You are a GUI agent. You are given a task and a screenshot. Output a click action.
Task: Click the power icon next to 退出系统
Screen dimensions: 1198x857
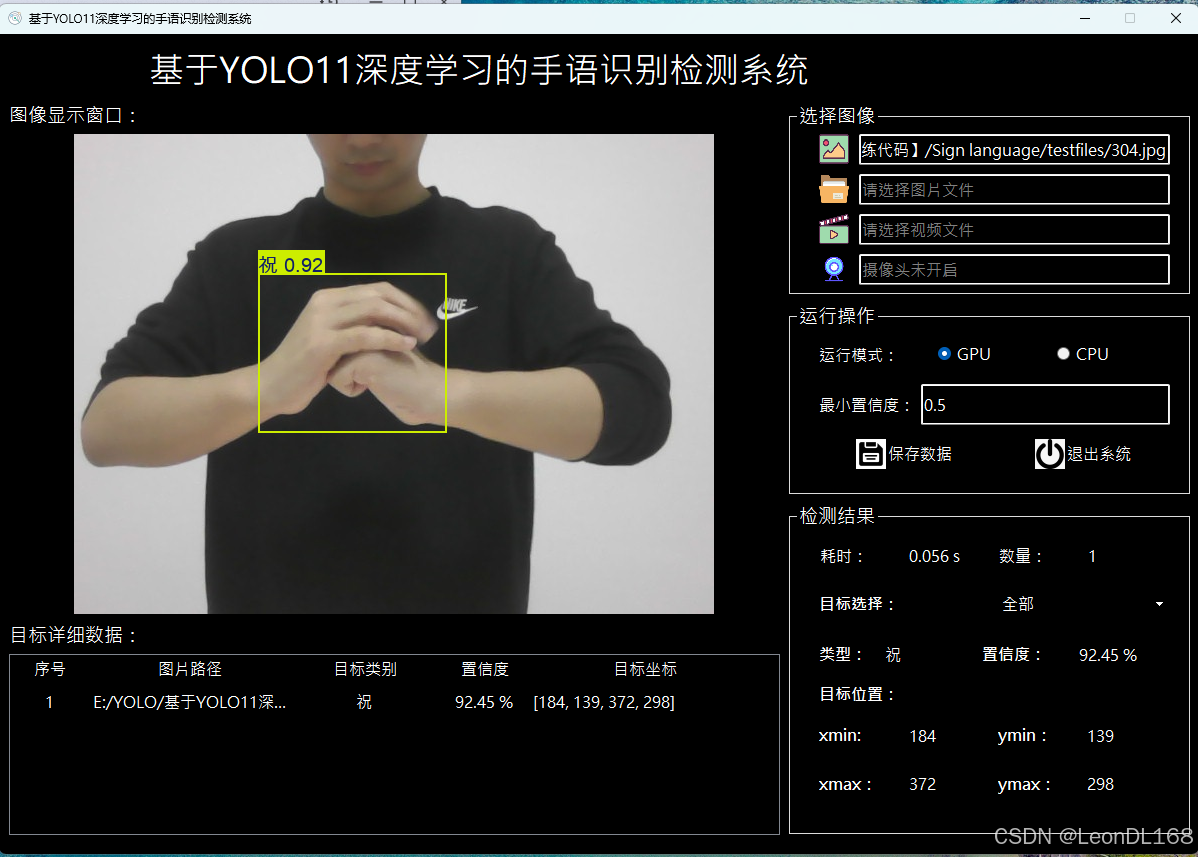click(1049, 454)
